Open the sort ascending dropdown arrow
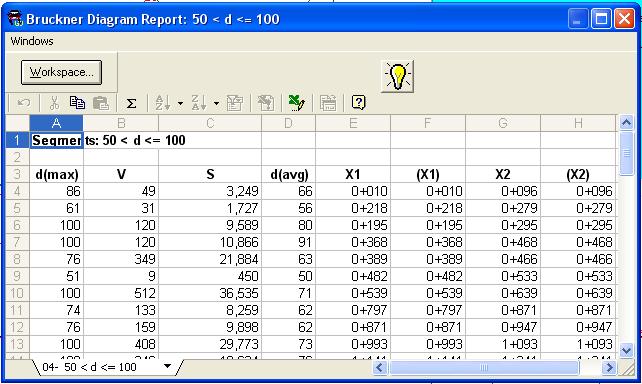 [180, 103]
